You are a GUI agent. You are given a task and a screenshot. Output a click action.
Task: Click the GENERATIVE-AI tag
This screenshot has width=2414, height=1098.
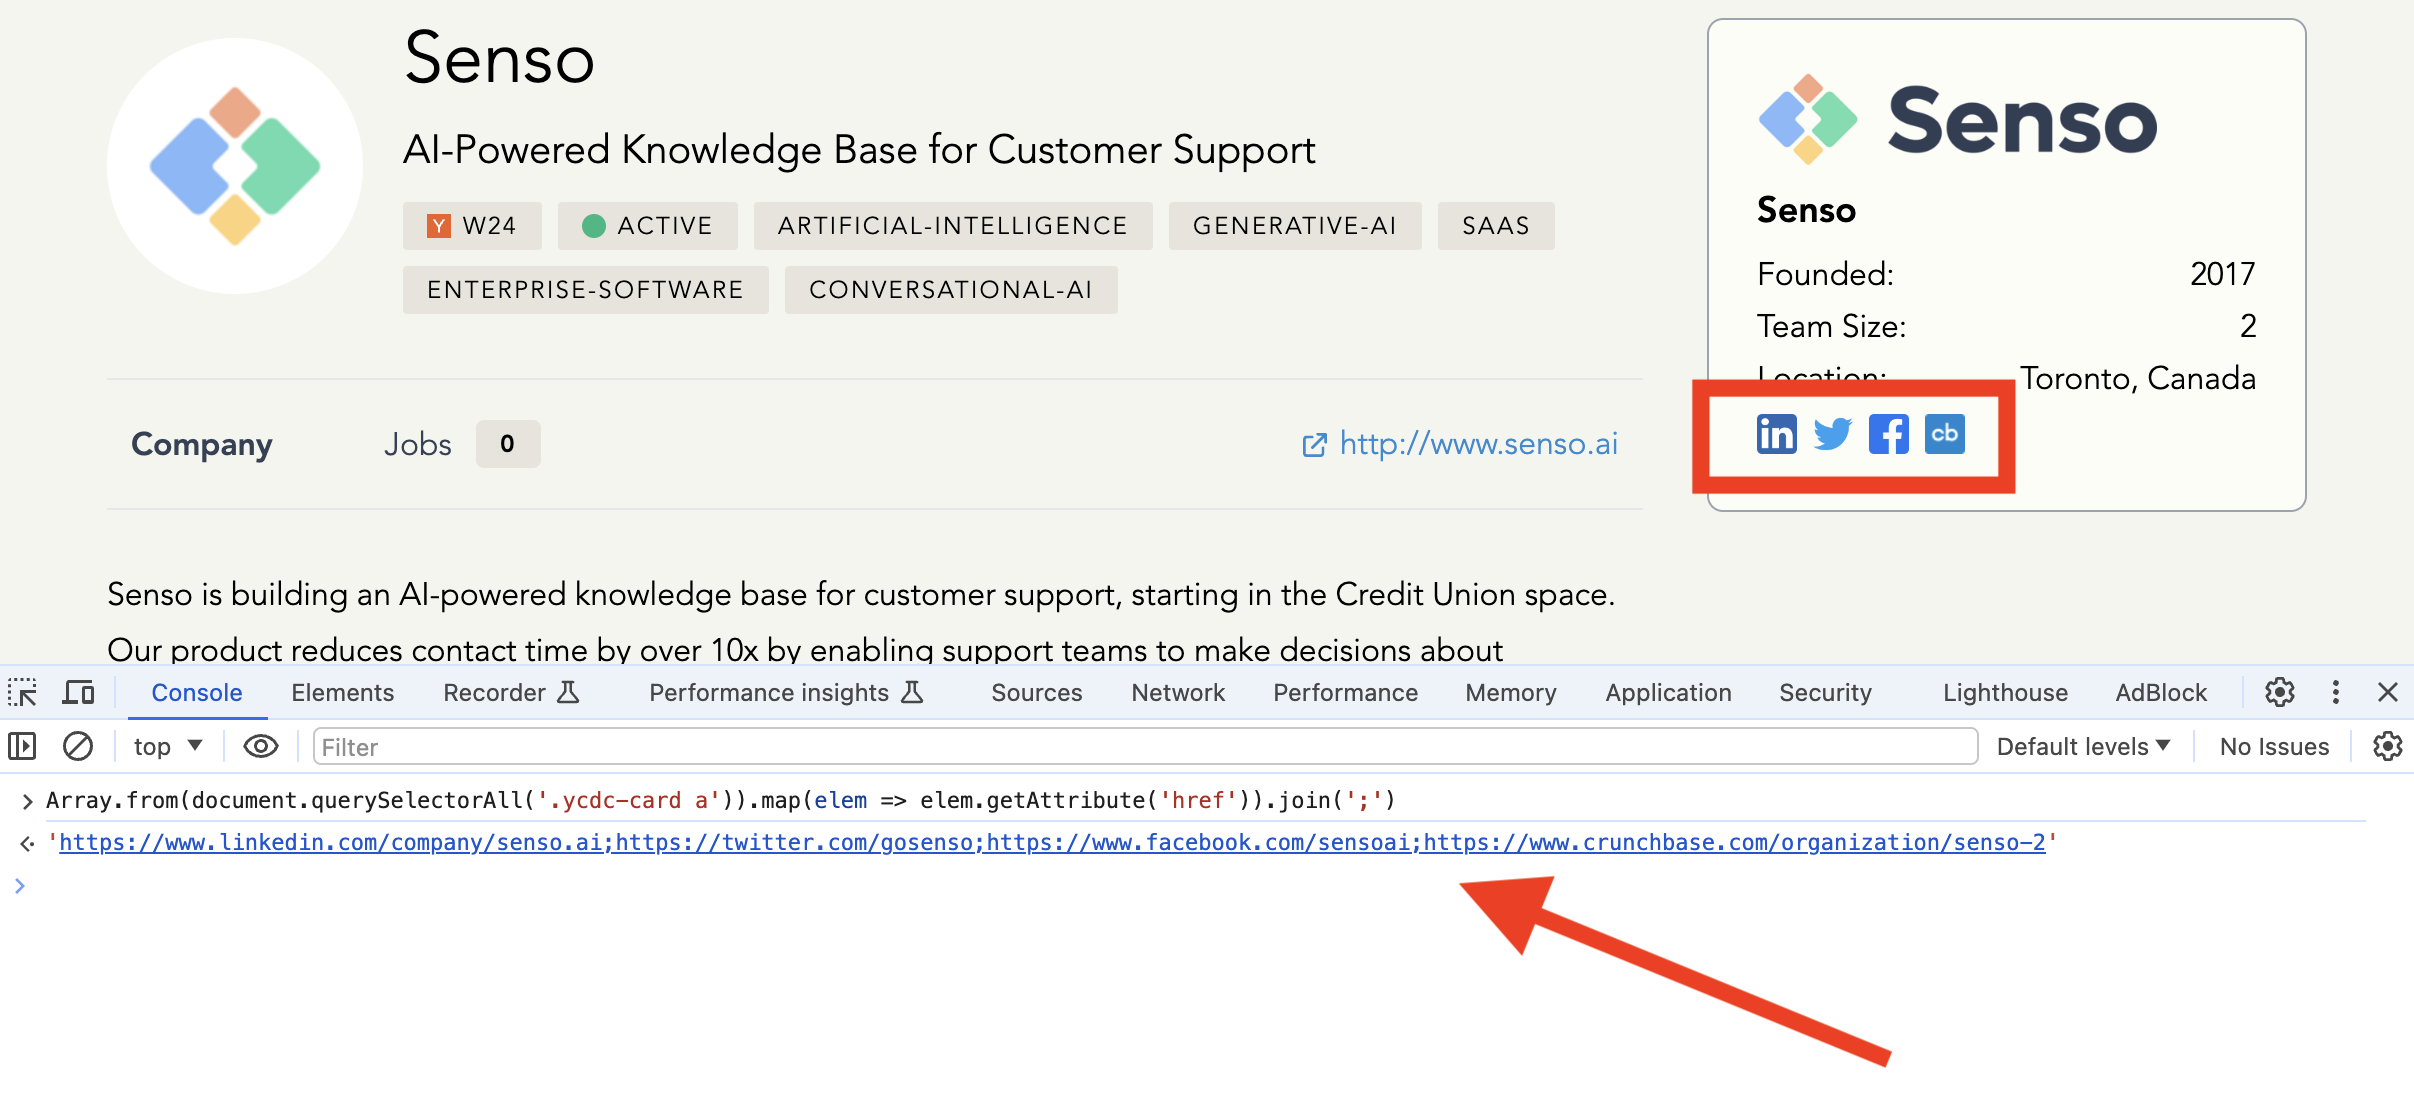tap(1295, 226)
